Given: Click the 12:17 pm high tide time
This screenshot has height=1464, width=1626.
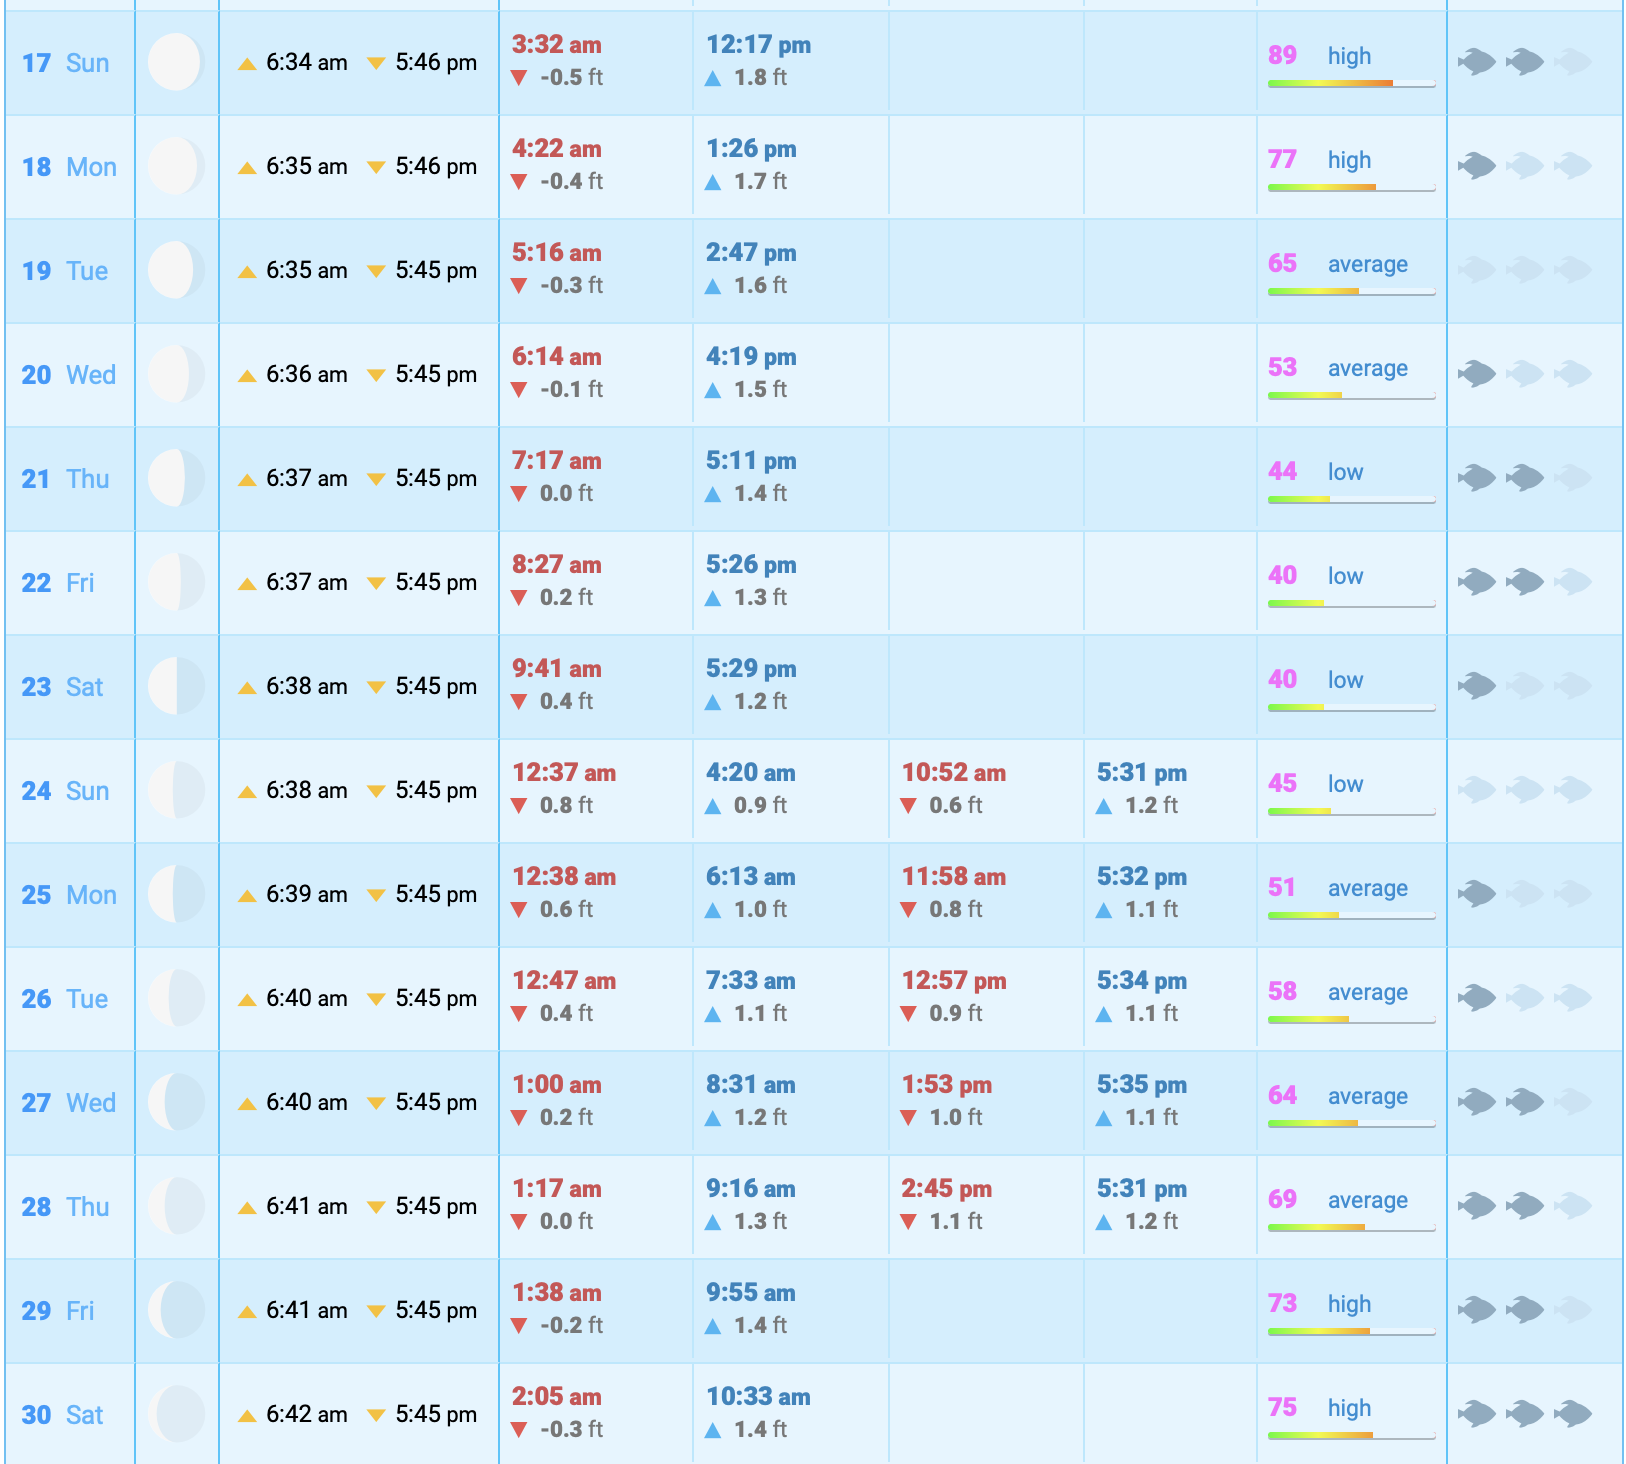Looking at the screenshot, I should (x=758, y=45).
